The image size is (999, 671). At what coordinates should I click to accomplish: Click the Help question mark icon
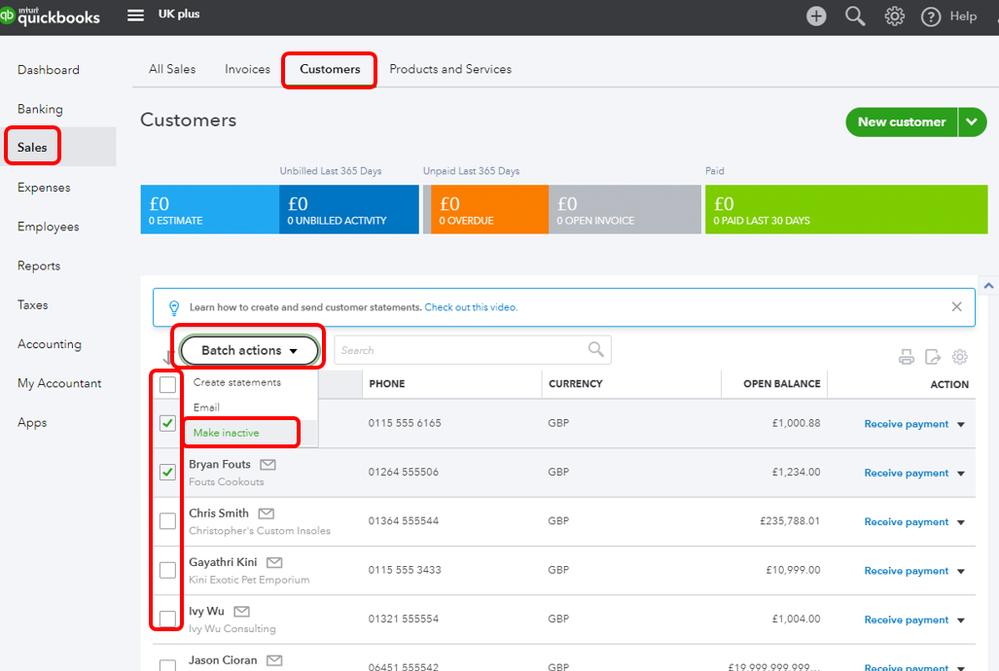click(931, 17)
